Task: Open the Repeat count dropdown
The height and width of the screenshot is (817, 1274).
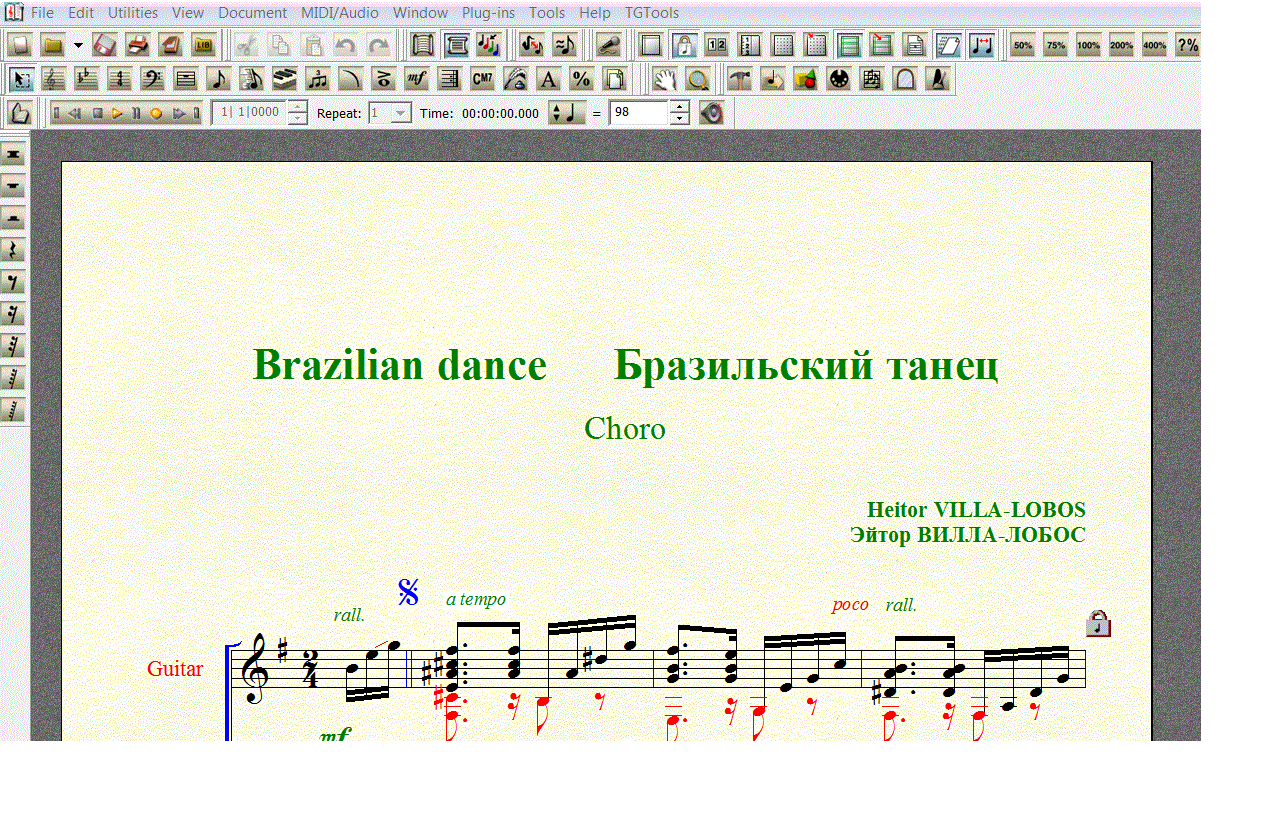Action: tap(401, 113)
